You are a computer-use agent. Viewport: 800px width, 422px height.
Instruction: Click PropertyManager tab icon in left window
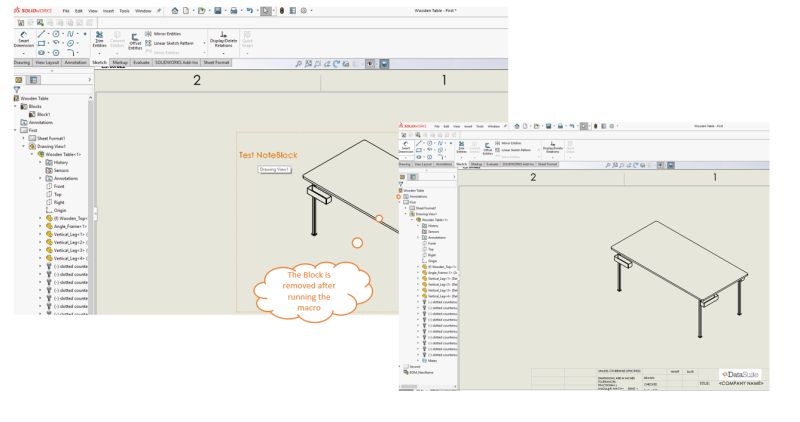coord(34,80)
